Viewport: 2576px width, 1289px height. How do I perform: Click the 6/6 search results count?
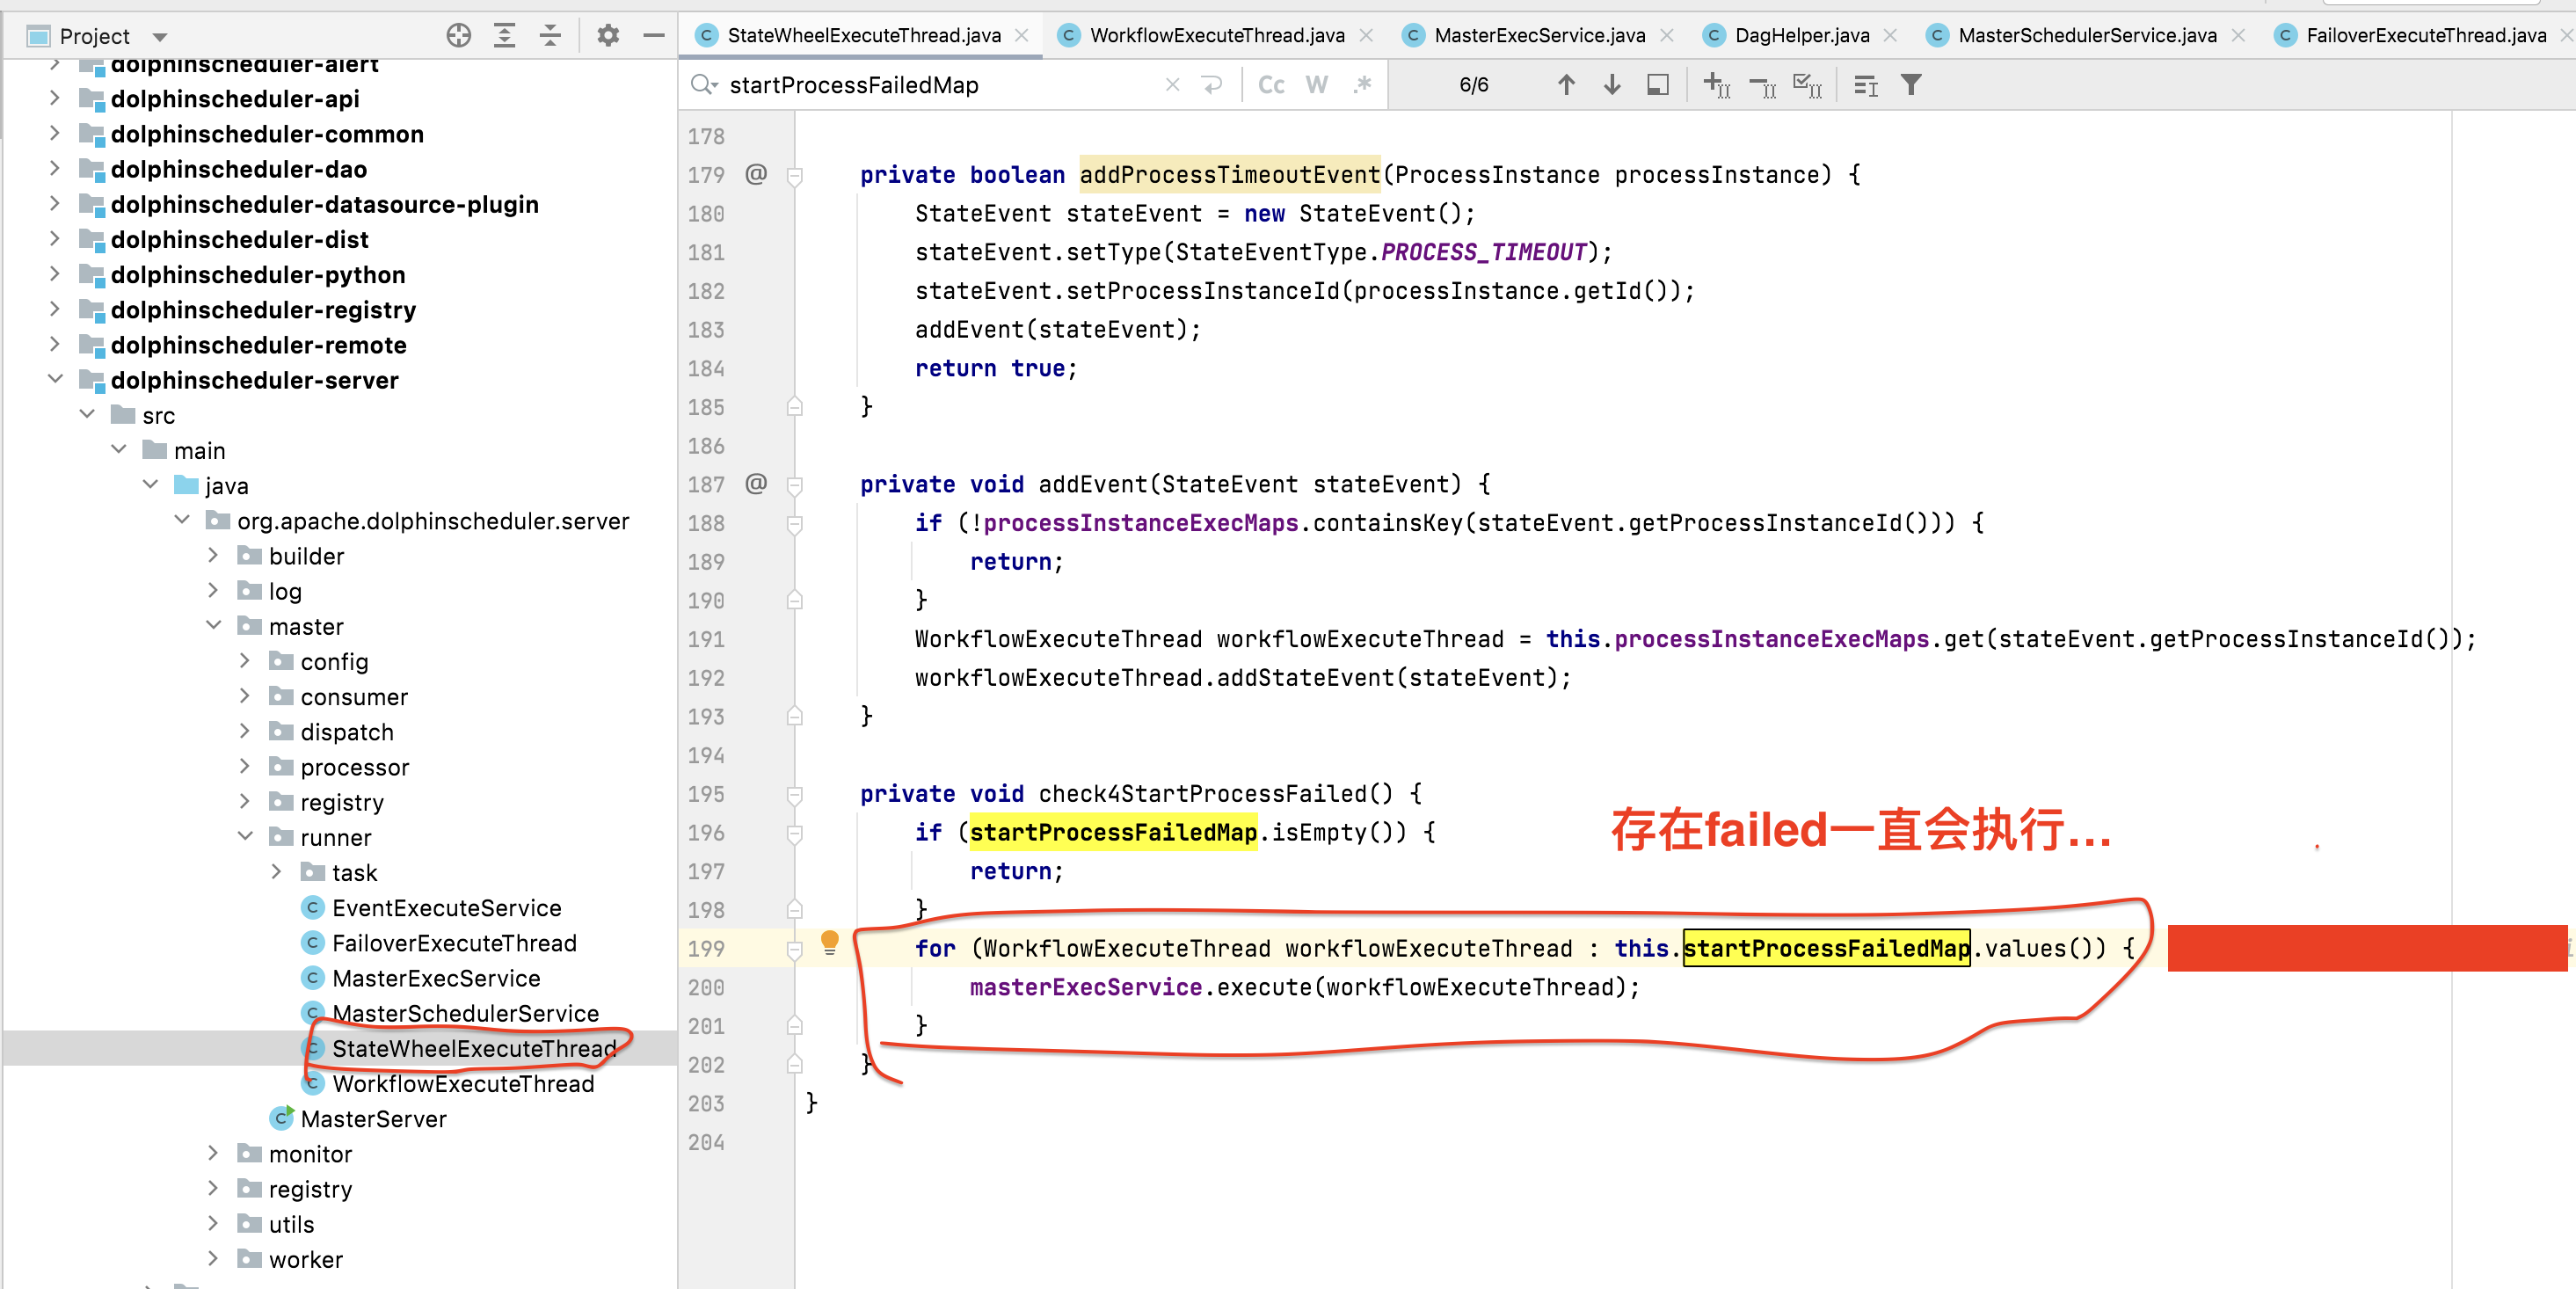[x=1473, y=85]
